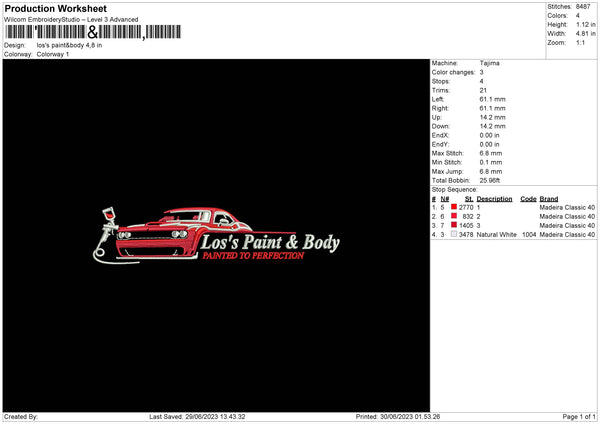Viewport: 600px width, 424px height.
Task: Click the red swatch for stop 1
Action: coord(454,207)
